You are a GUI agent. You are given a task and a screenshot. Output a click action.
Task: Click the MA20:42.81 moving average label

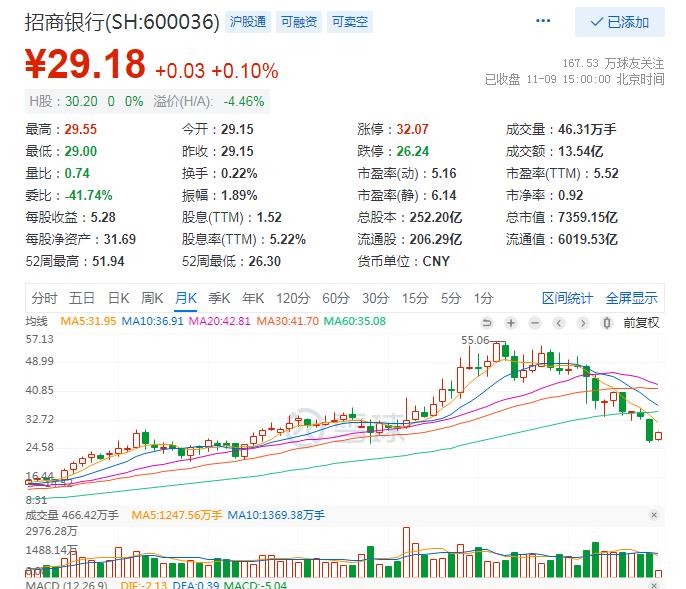(220, 321)
